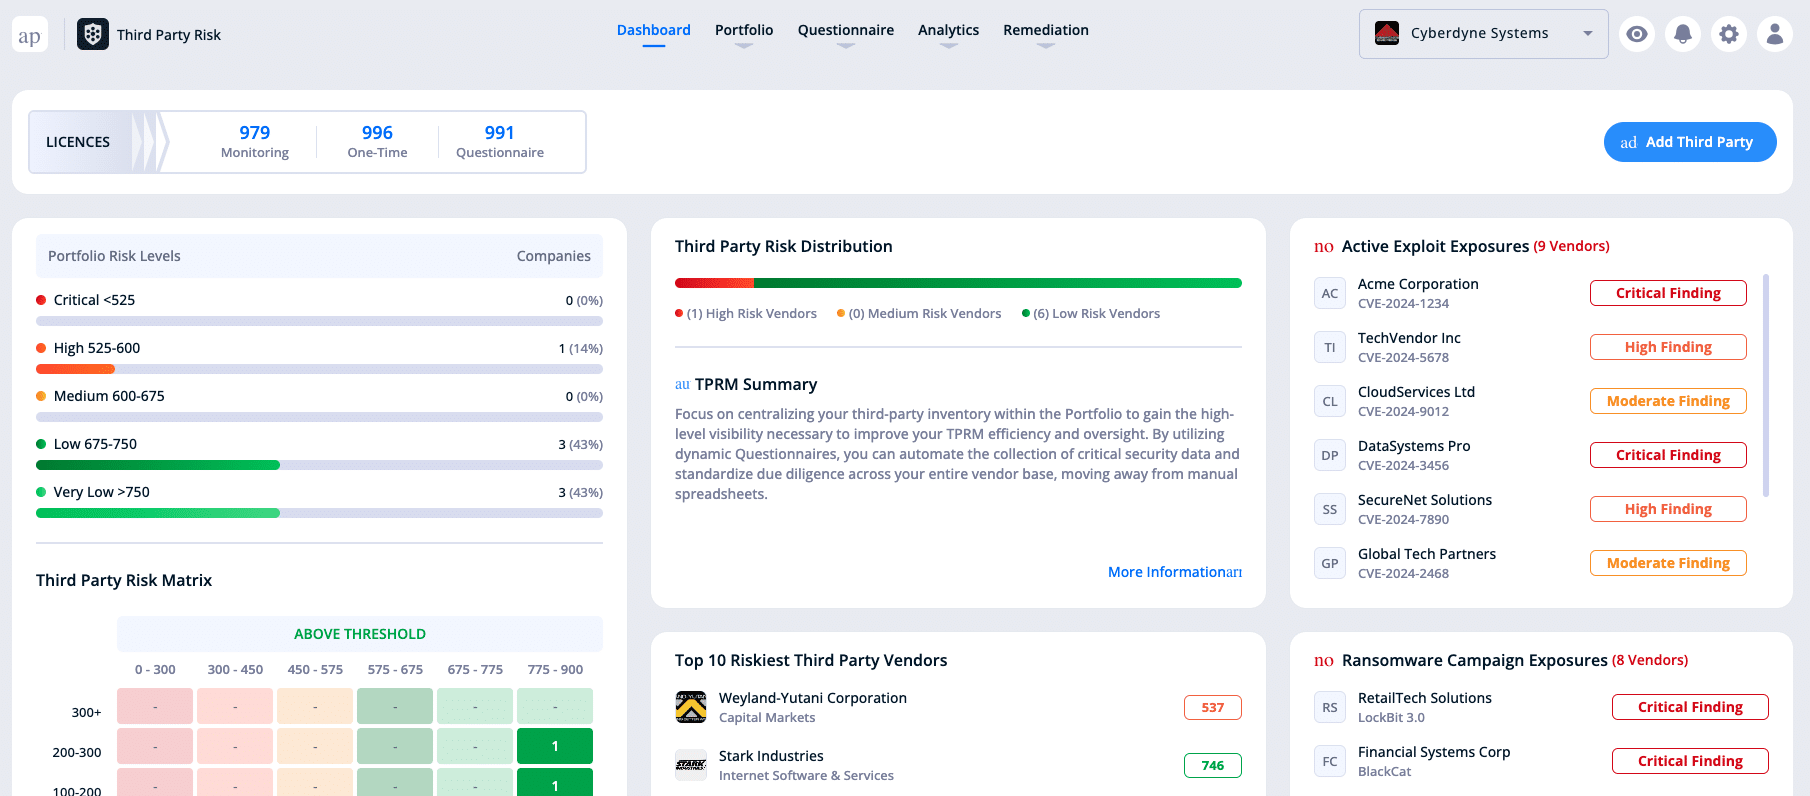Image resolution: width=1810 pixels, height=796 pixels.
Task: Open the More Information link
Action: [x=1175, y=572]
